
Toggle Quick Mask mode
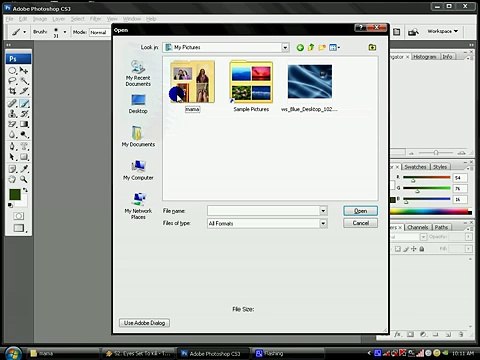click(x=19, y=216)
